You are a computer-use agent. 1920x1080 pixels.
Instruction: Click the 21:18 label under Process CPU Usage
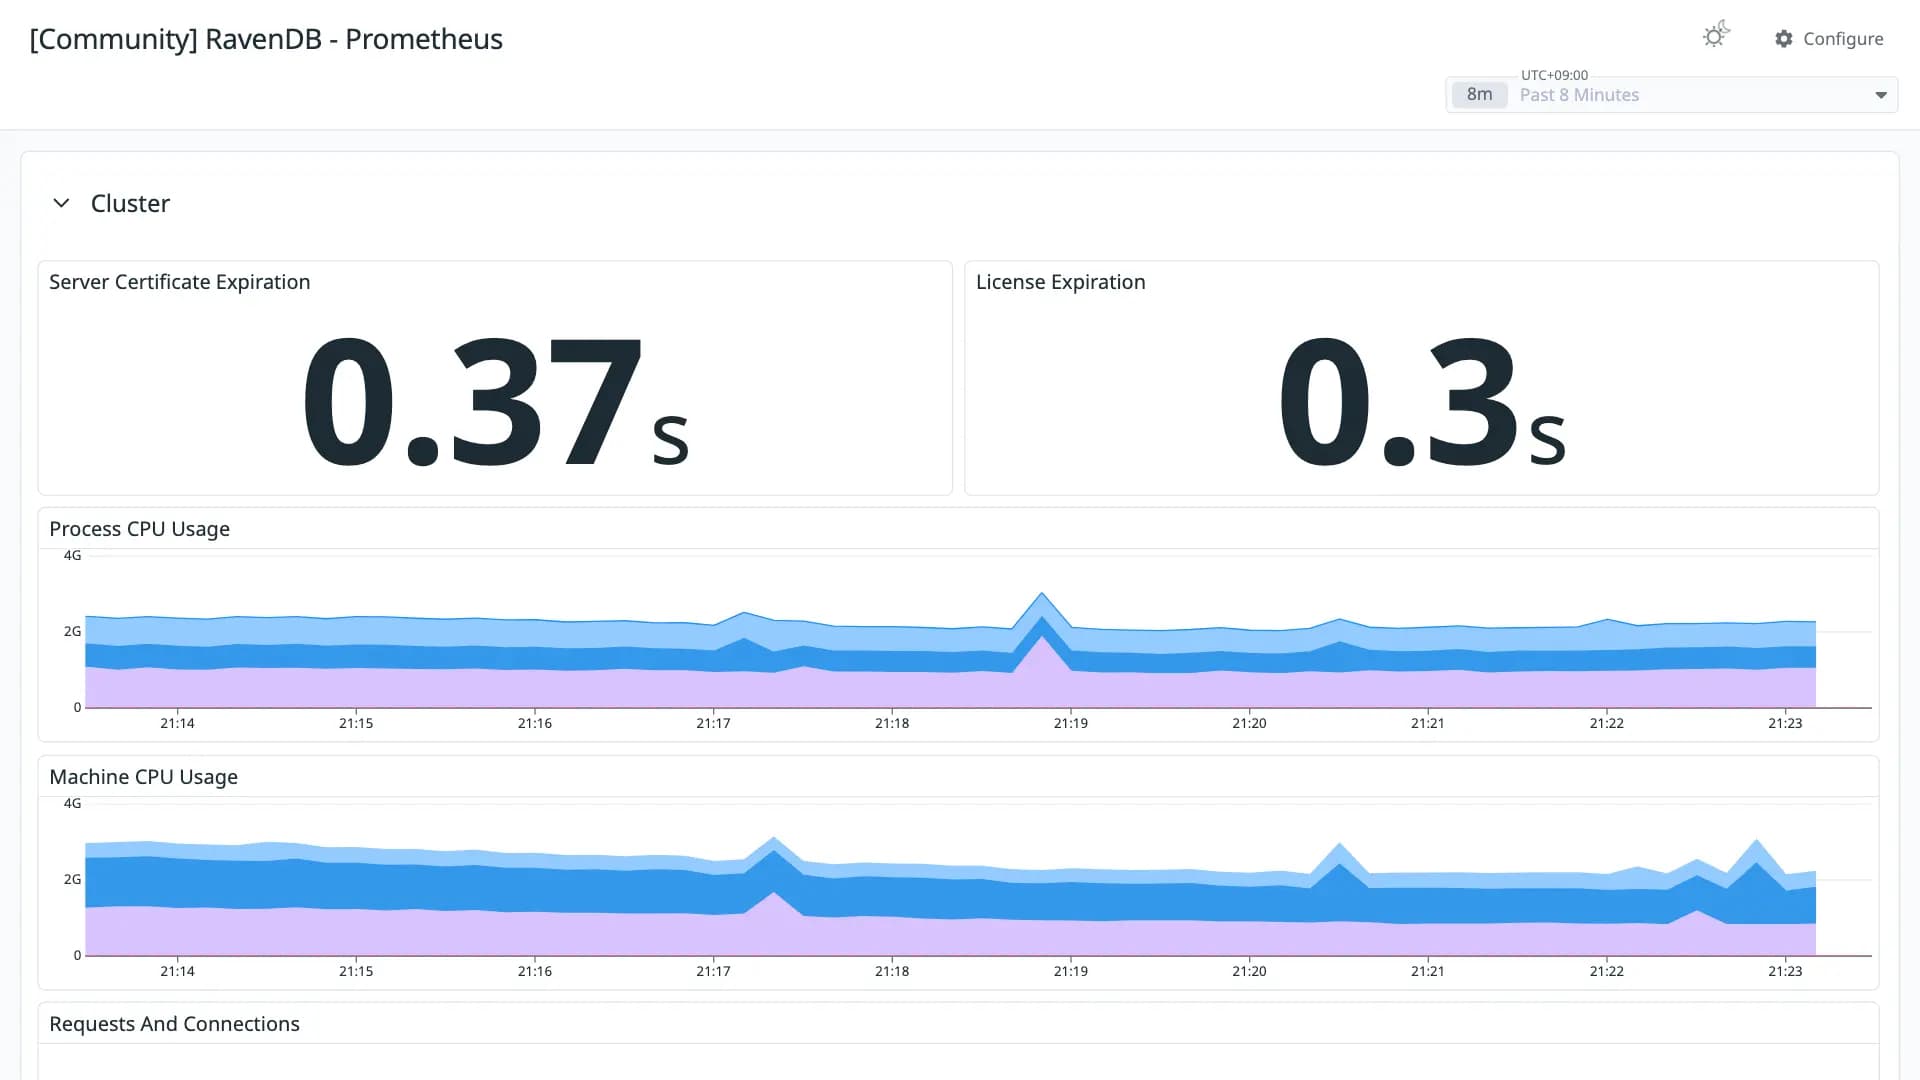[x=892, y=723]
